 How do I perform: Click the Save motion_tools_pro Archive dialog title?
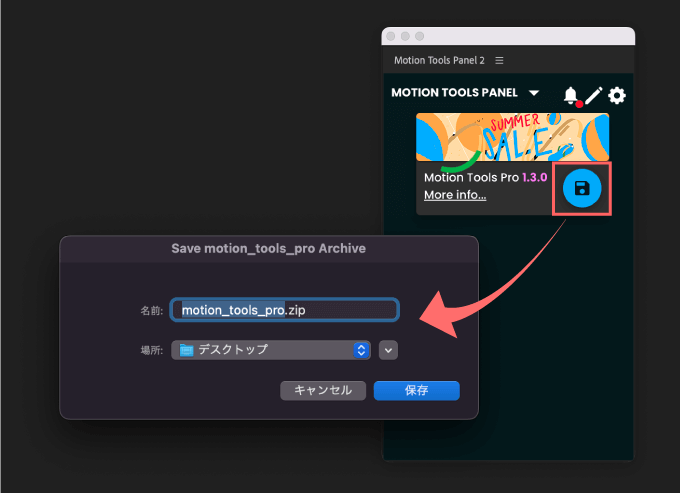pyautogui.click(x=268, y=248)
